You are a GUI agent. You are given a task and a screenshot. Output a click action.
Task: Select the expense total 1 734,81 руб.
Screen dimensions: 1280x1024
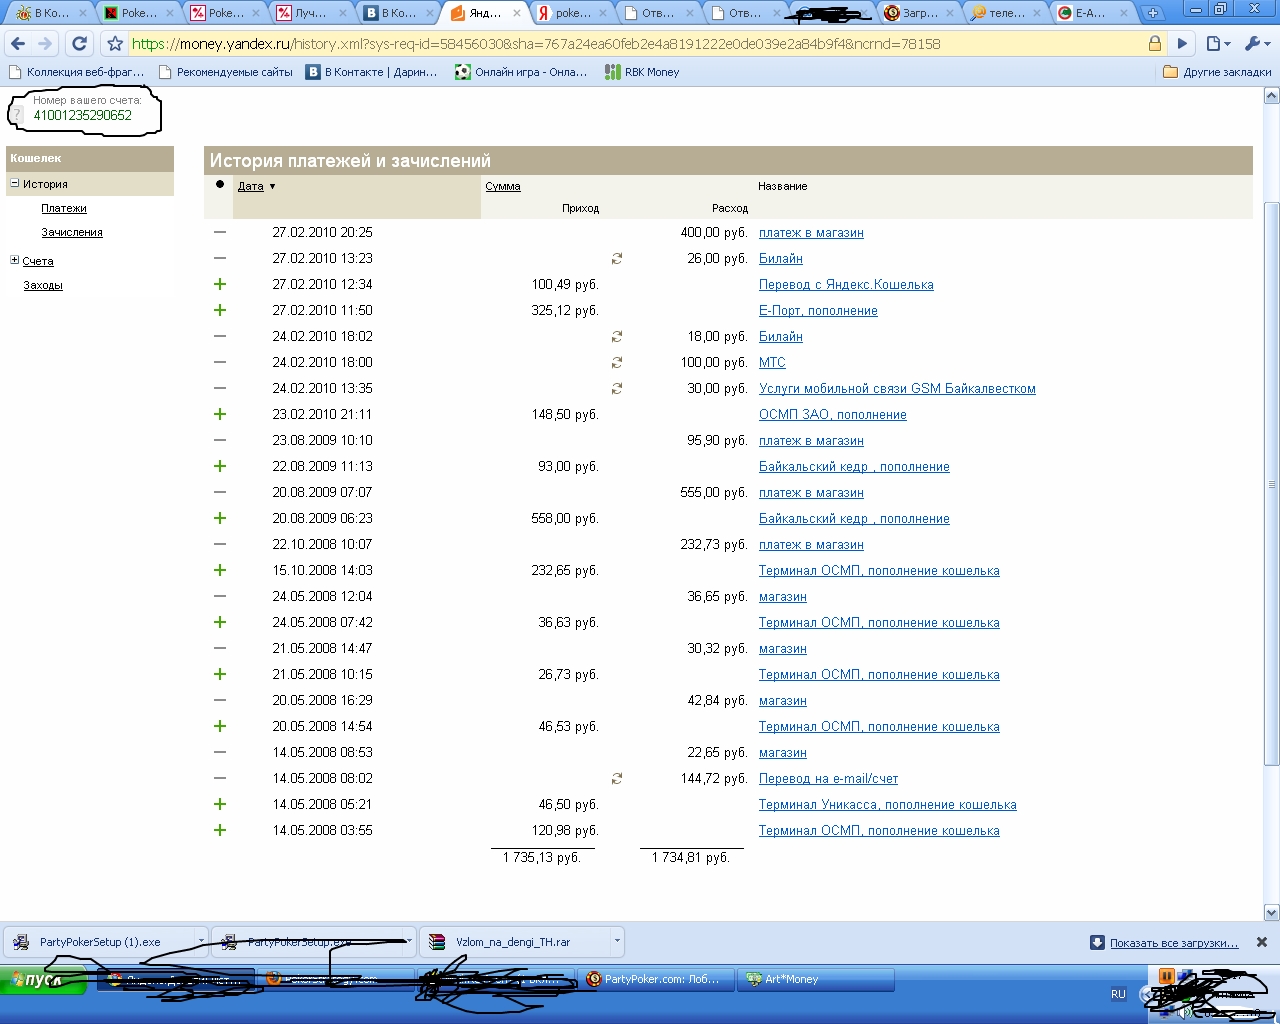click(691, 857)
